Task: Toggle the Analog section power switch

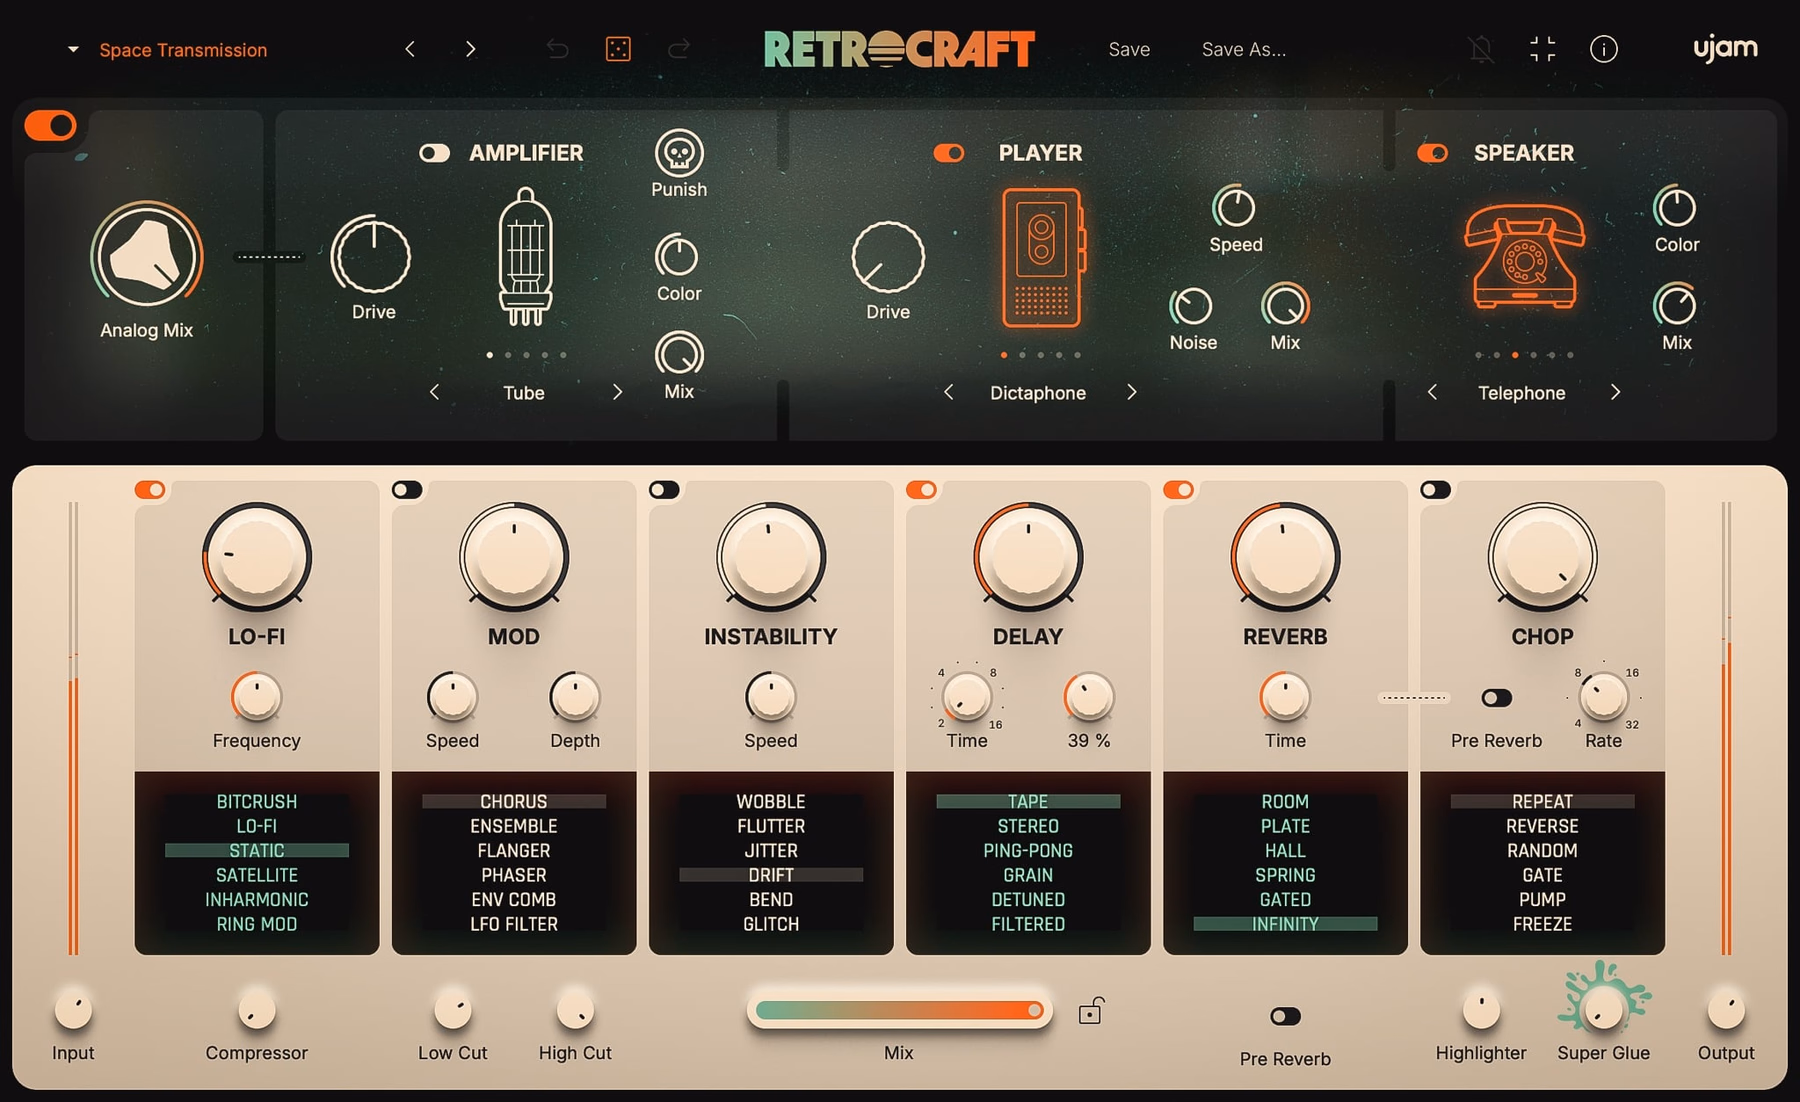Action: click(50, 125)
